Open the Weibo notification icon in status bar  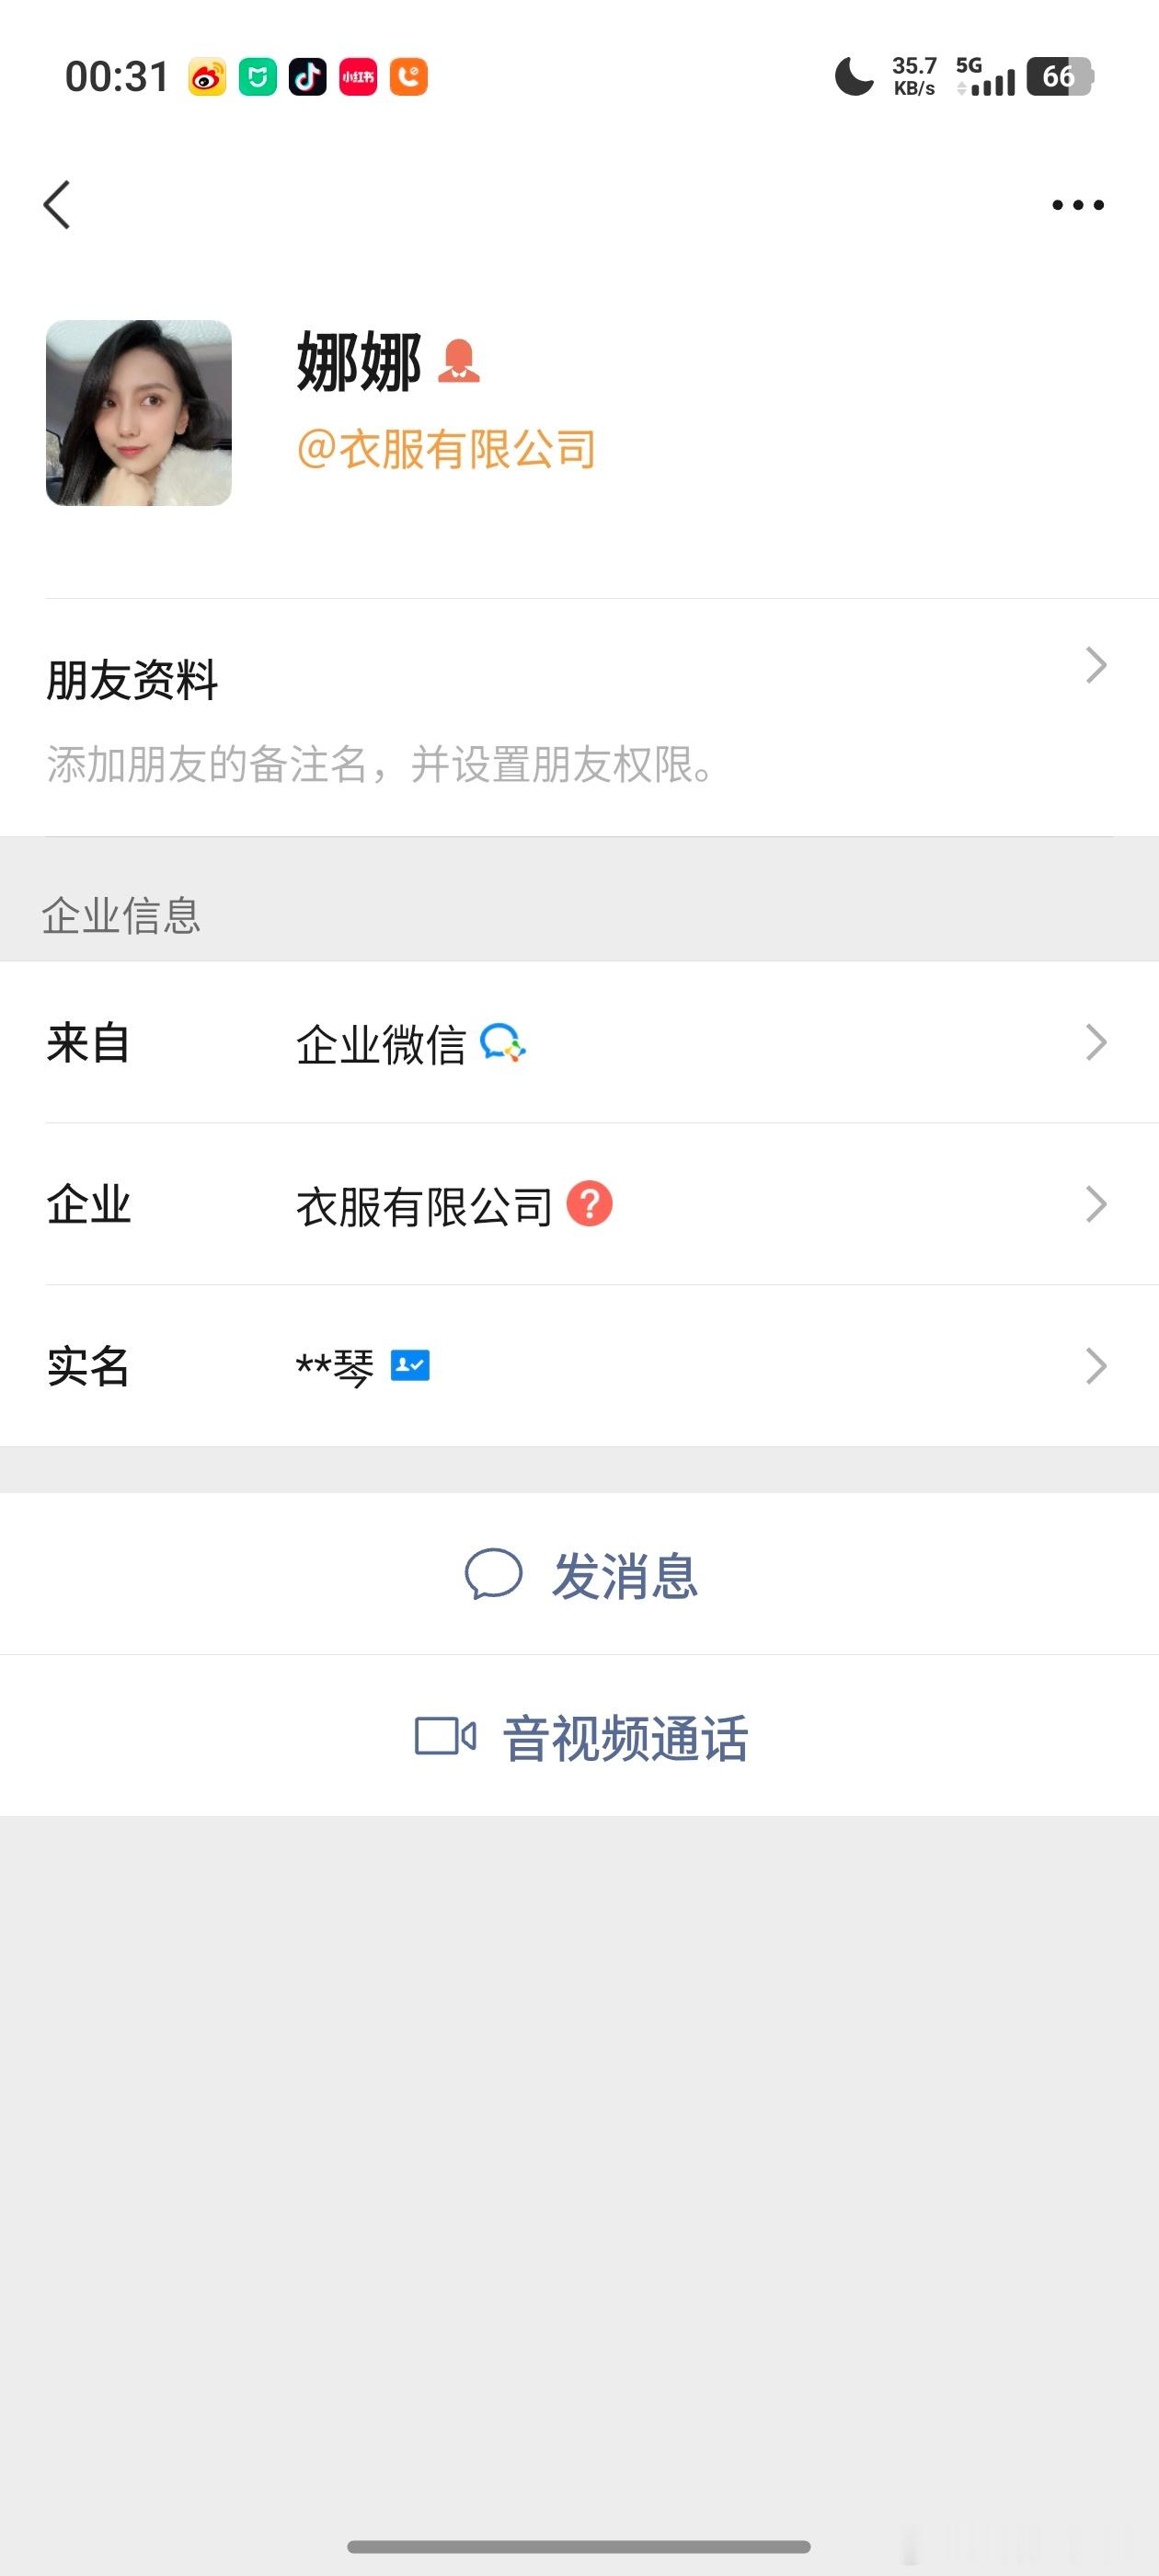click(207, 77)
